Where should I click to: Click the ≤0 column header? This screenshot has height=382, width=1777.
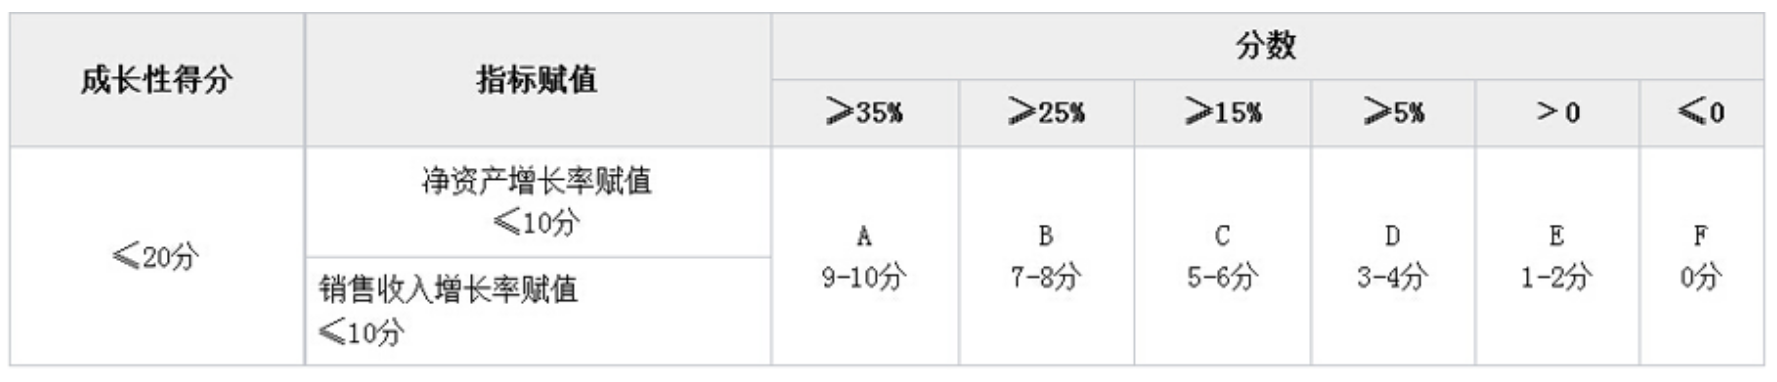pyautogui.click(x=1702, y=113)
